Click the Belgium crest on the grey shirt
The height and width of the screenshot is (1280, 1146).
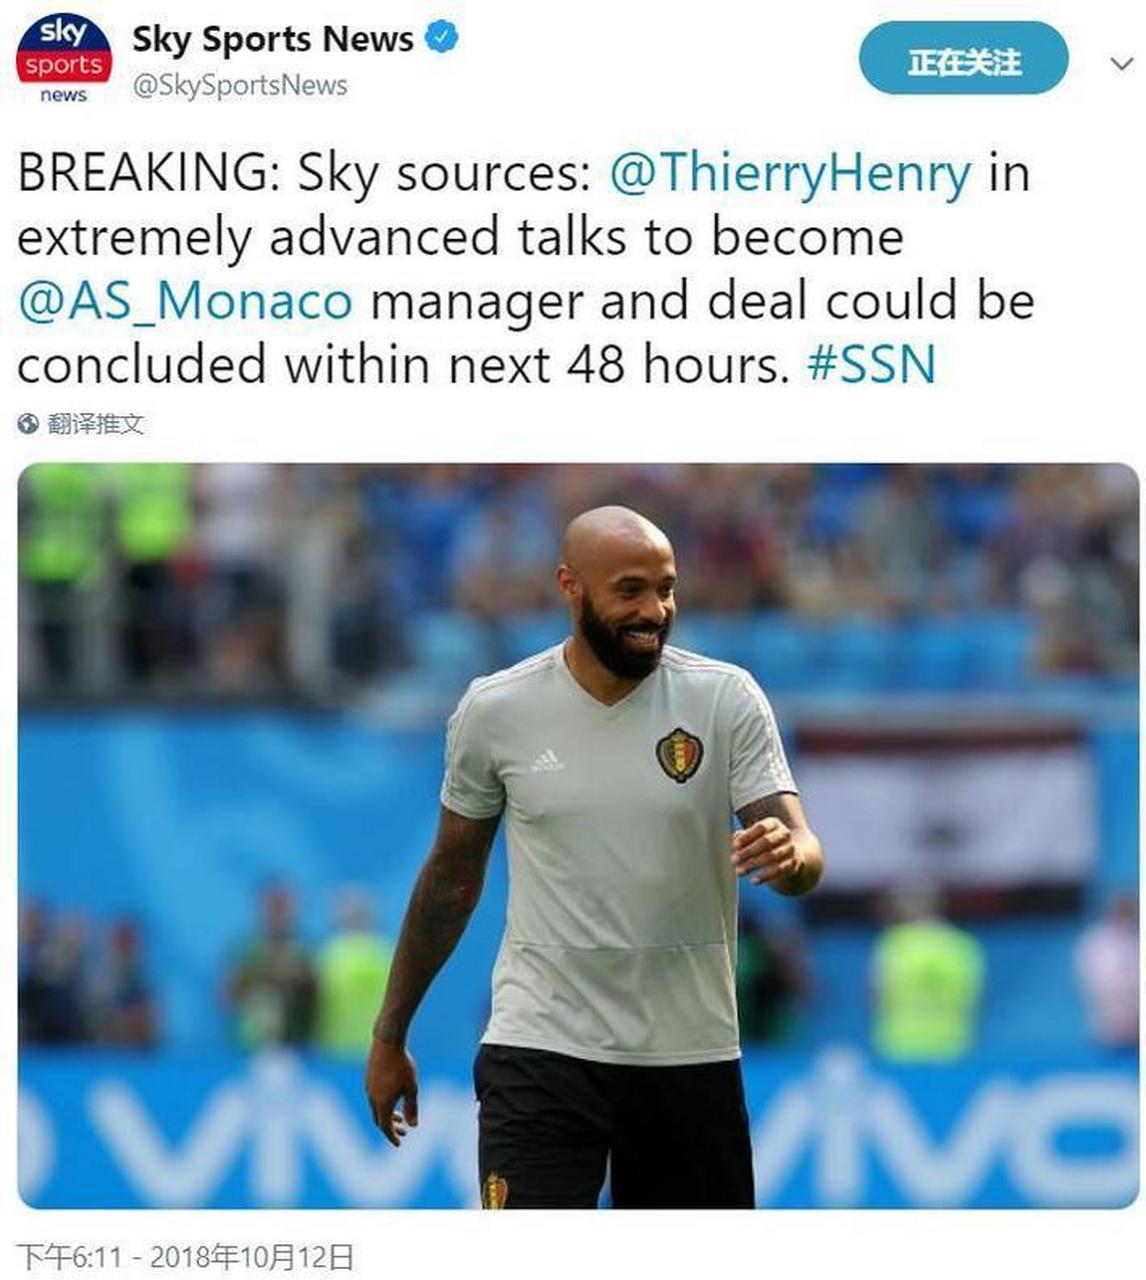tap(679, 754)
